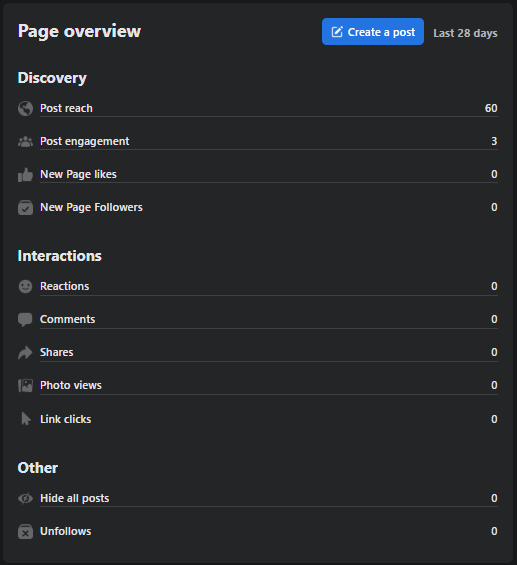Click the thumbs-up icon for New Page likes
The width and height of the screenshot is (517, 565).
(25, 175)
